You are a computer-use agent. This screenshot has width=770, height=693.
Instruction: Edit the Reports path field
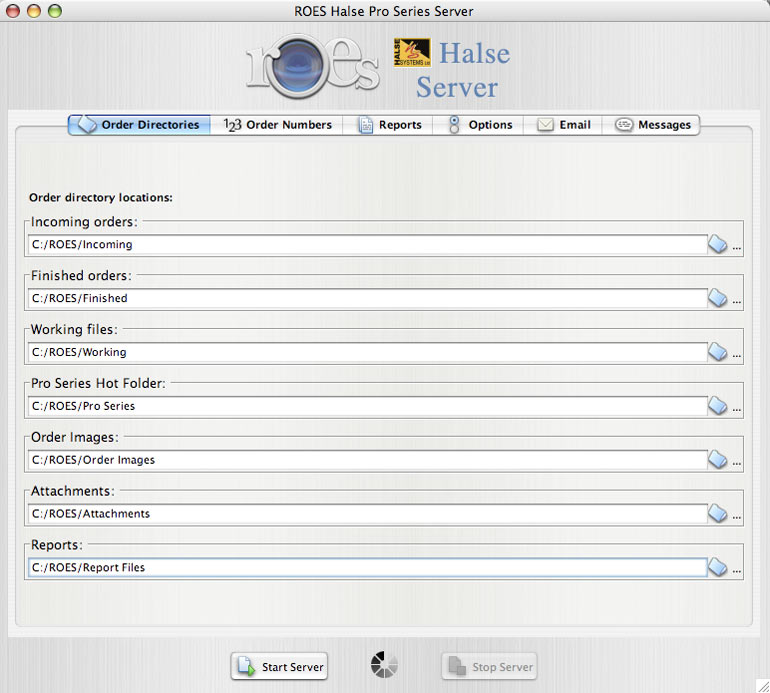click(367, 567)
